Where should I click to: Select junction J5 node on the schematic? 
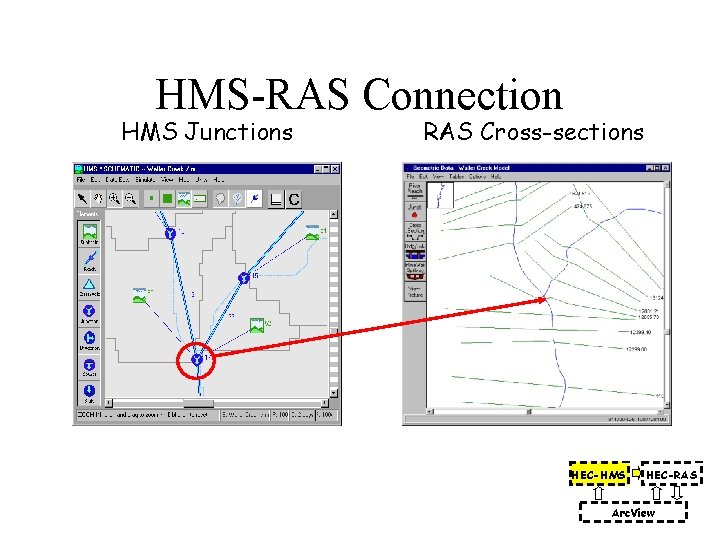244,277
